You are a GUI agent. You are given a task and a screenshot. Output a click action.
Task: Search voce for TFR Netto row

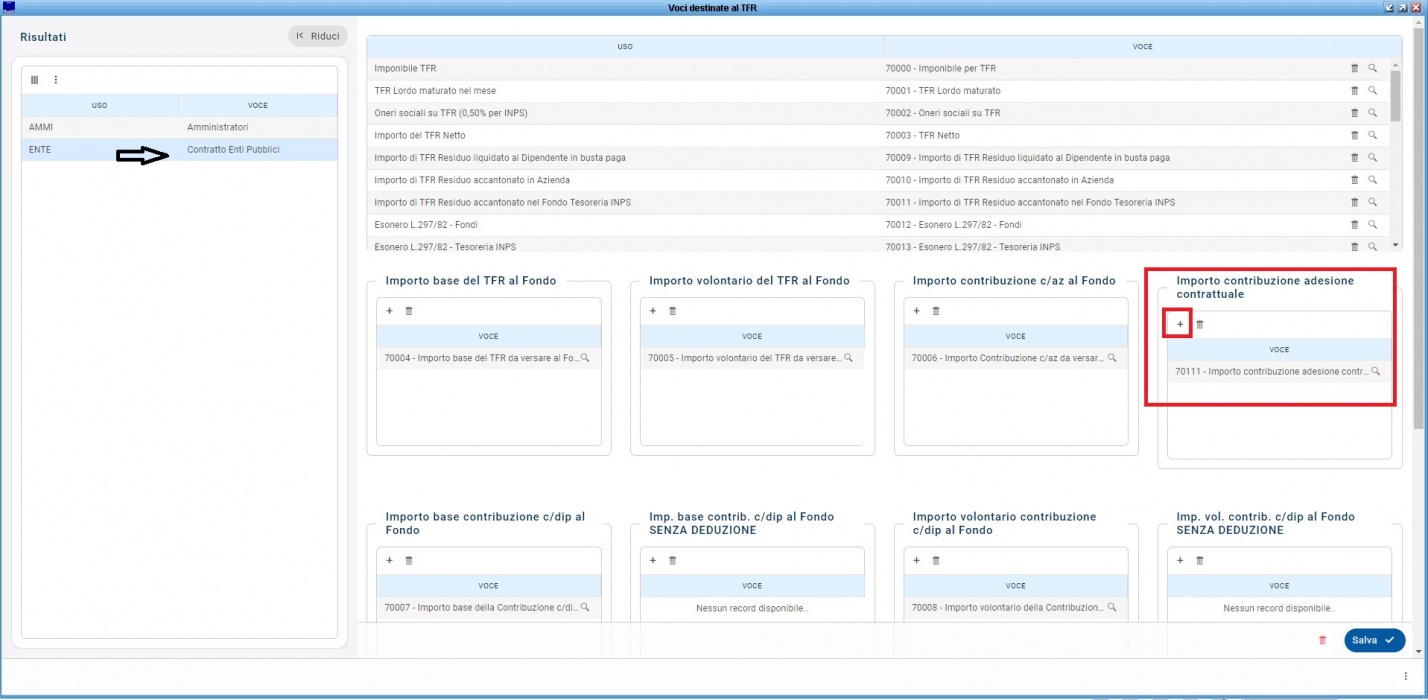tap(1373, 136)
